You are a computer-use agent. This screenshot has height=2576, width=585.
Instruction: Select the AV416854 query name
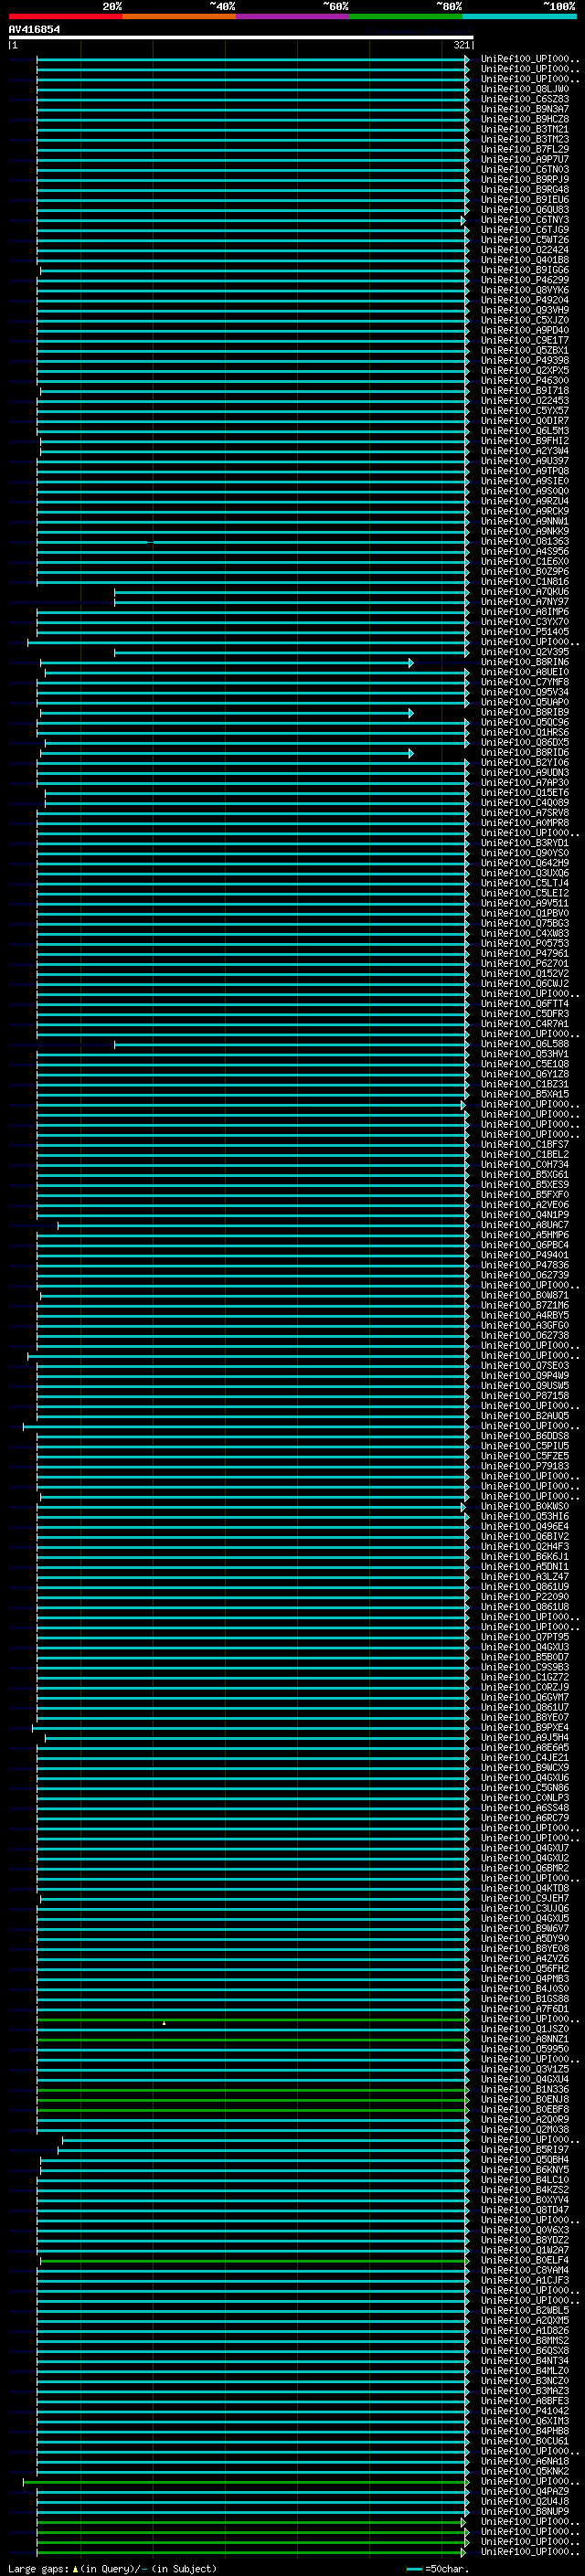[34, 29]
